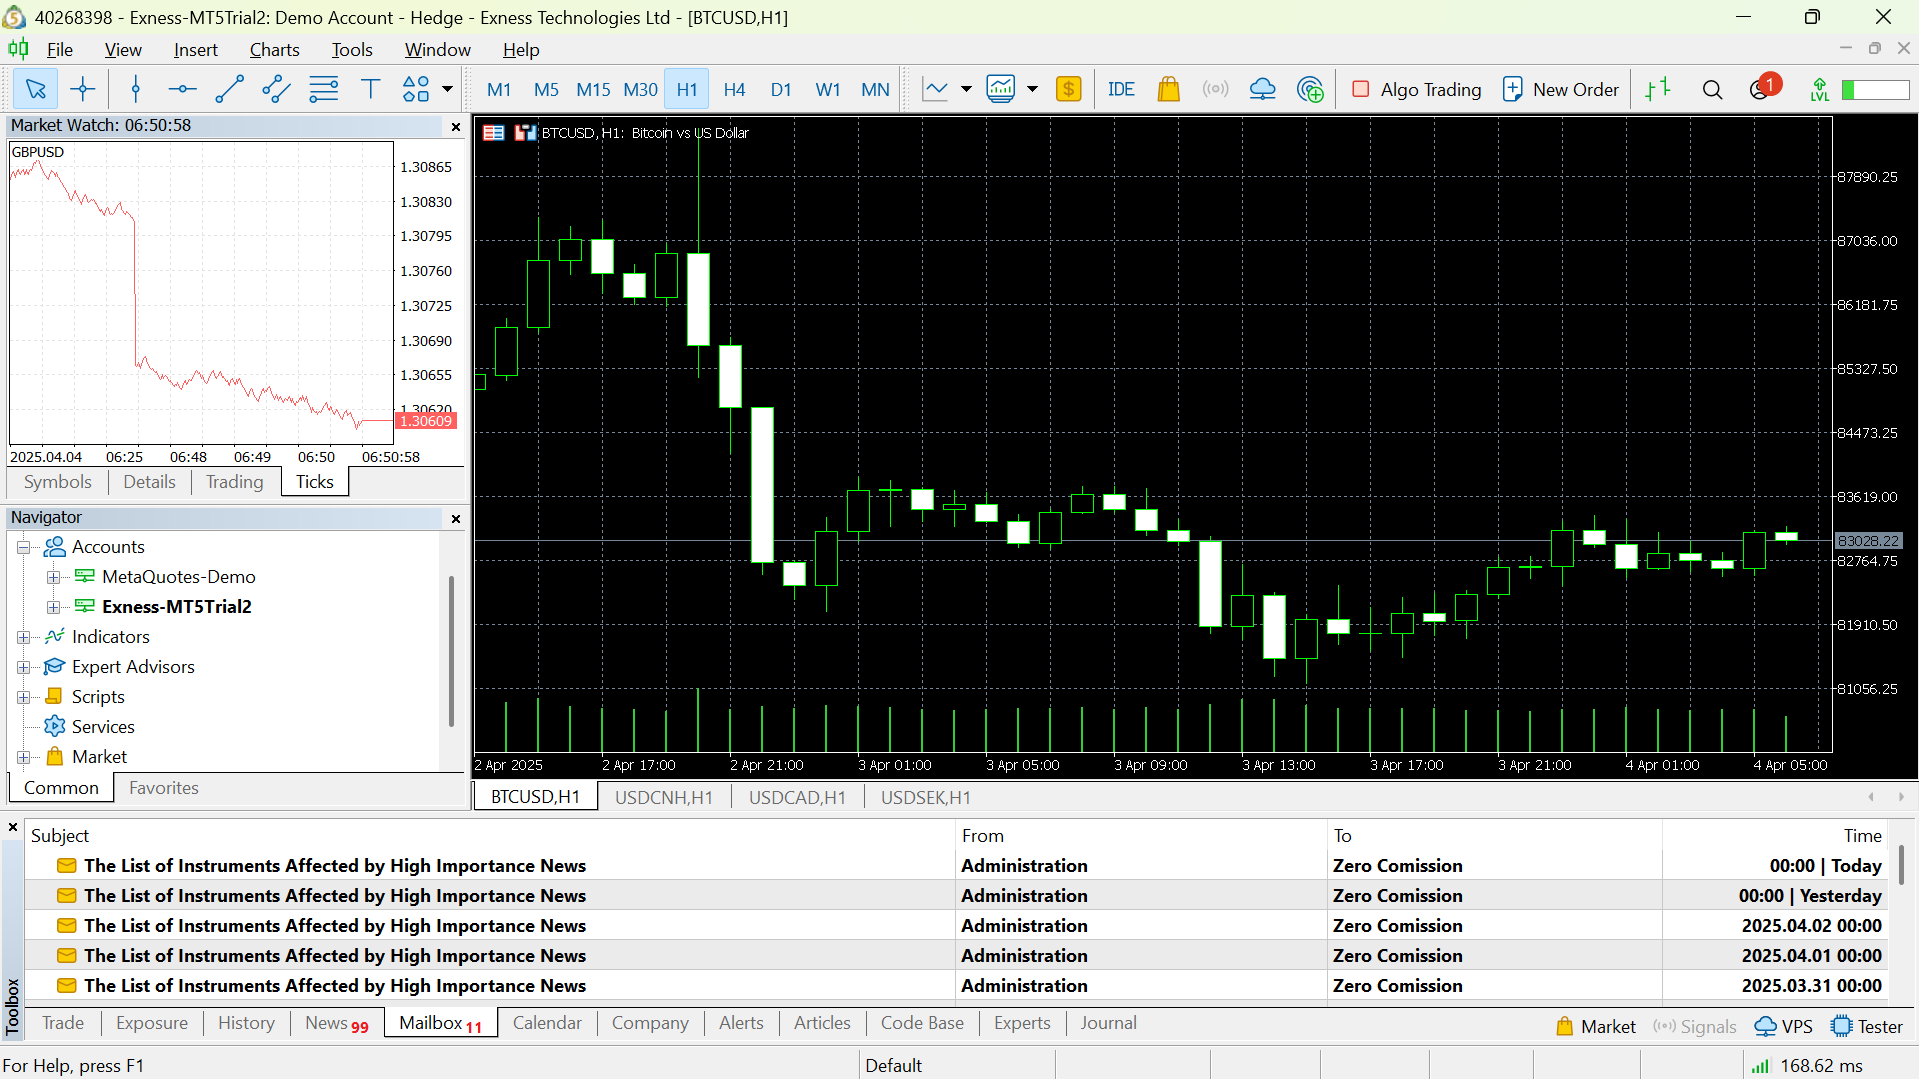Image resolution: width=1919 pixels, height=1079 pixels.
Task: Expand chart type dropdown arrow
Action: pos(966,90)
